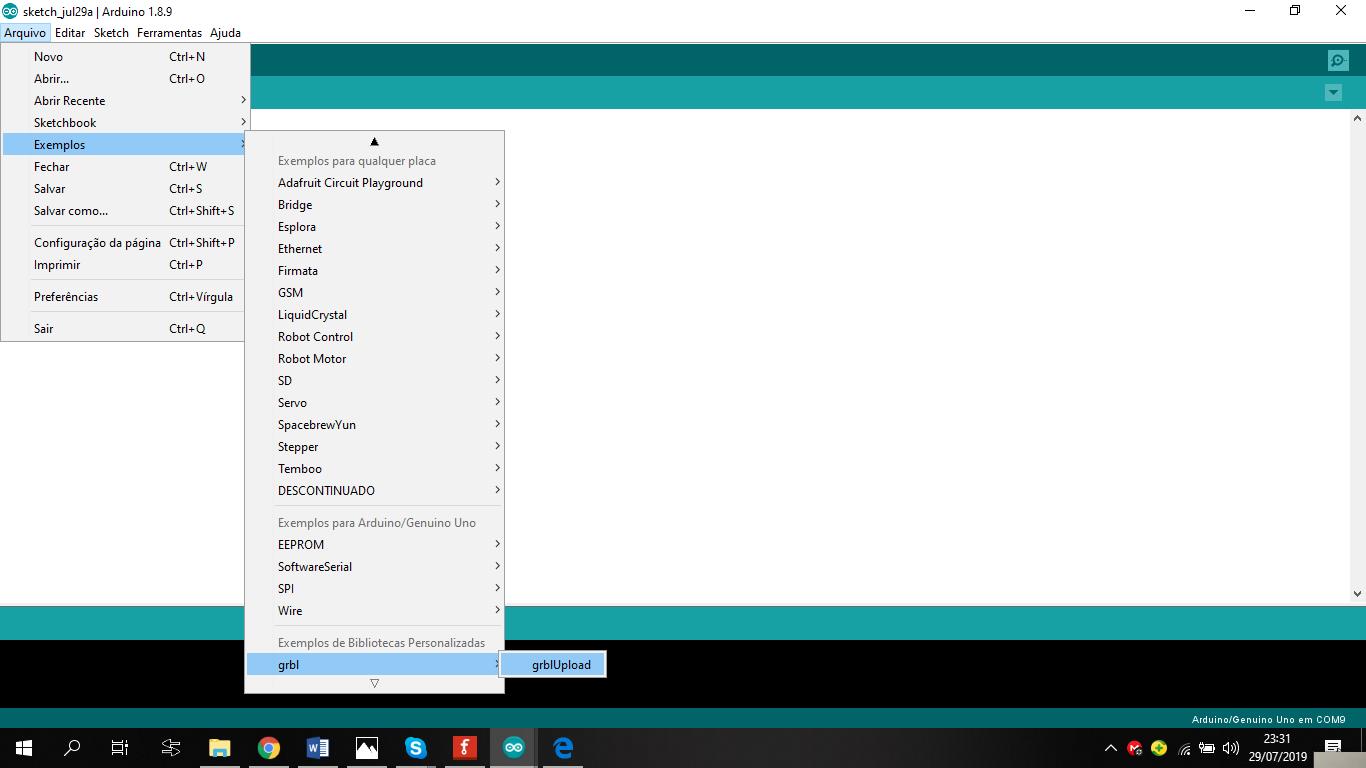
Task: Choose Abrir... menu entry
Action: pyautogui.click(x=125, y=79)
